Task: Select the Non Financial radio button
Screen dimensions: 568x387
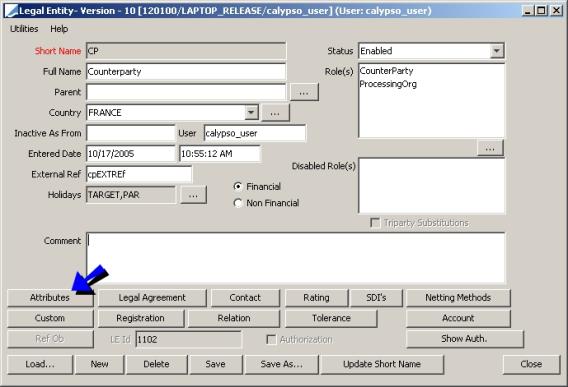Action: 238,203
